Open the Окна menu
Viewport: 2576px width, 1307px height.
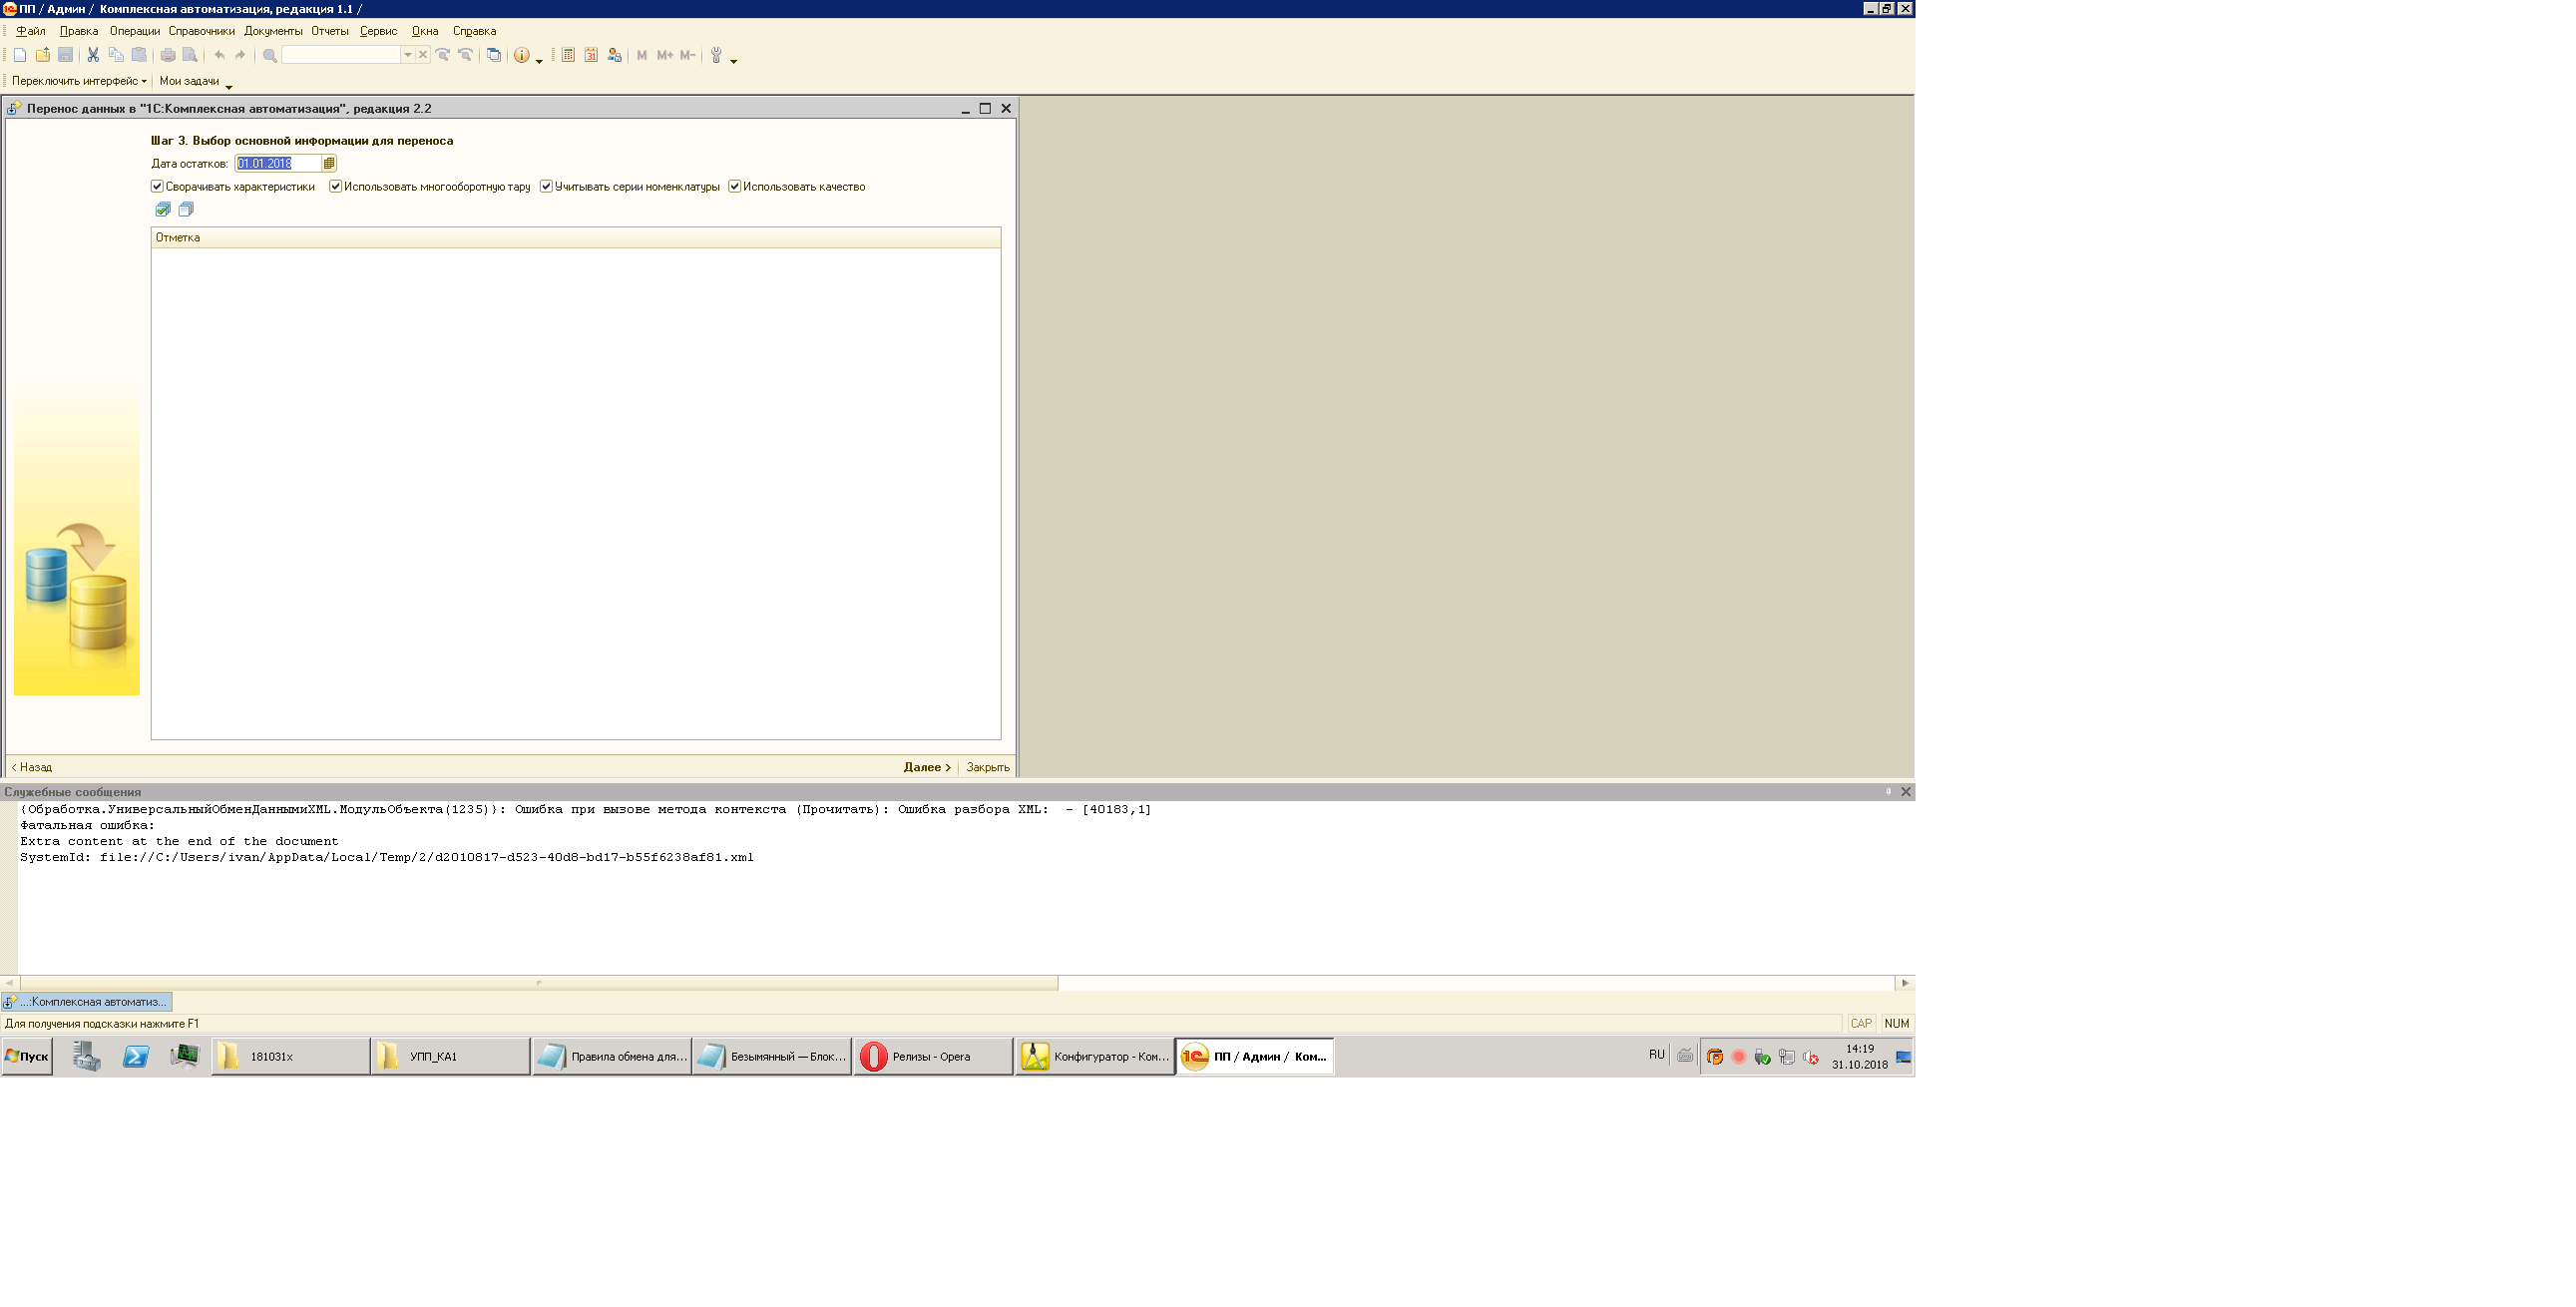tap(425, 31)
